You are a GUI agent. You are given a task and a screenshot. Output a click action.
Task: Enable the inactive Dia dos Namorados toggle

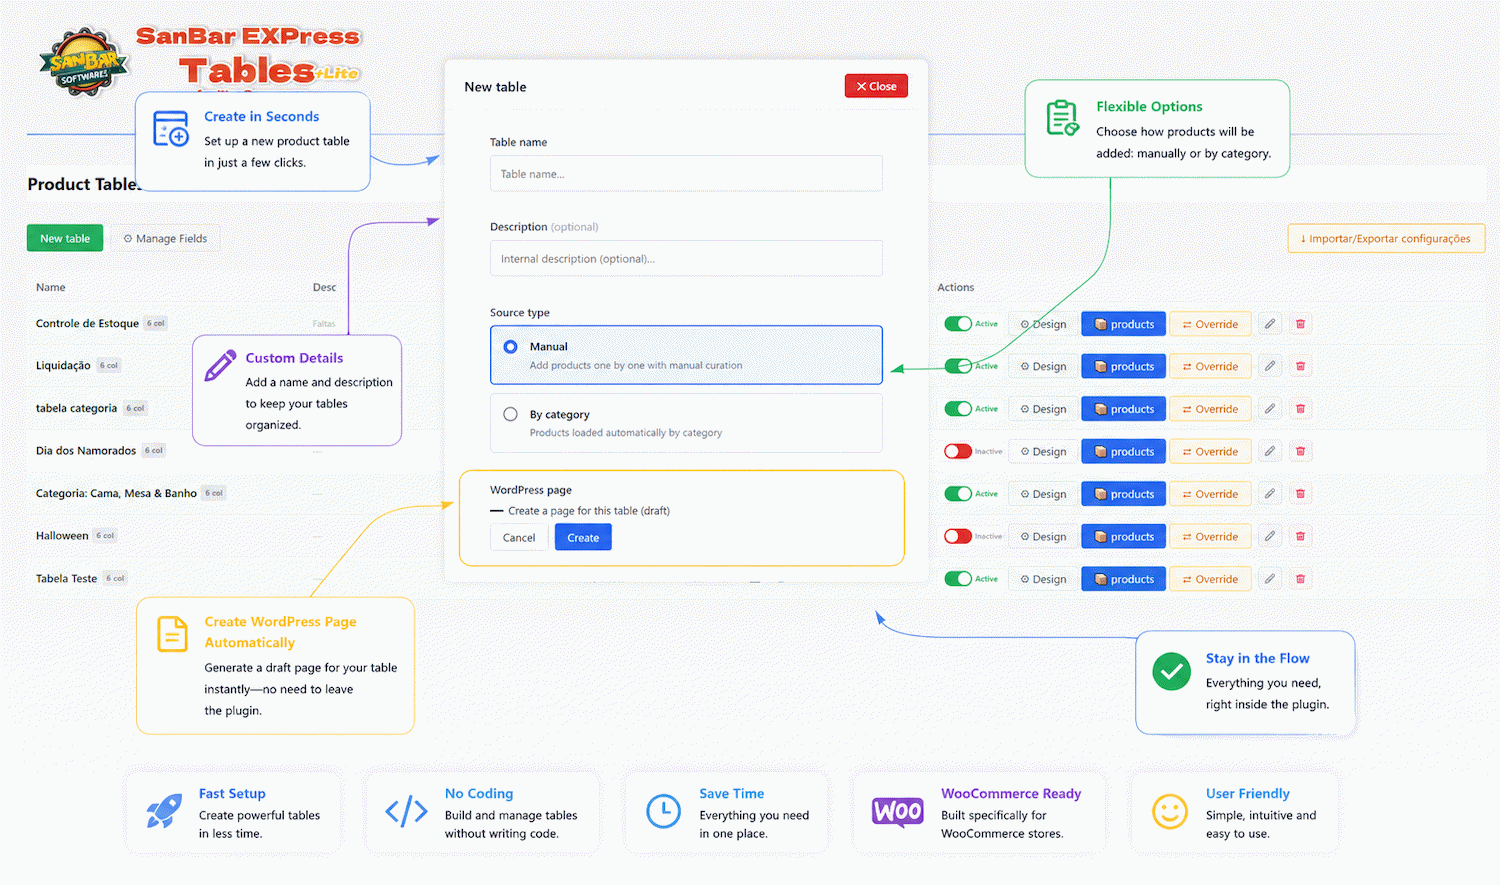tap(958, 451)
